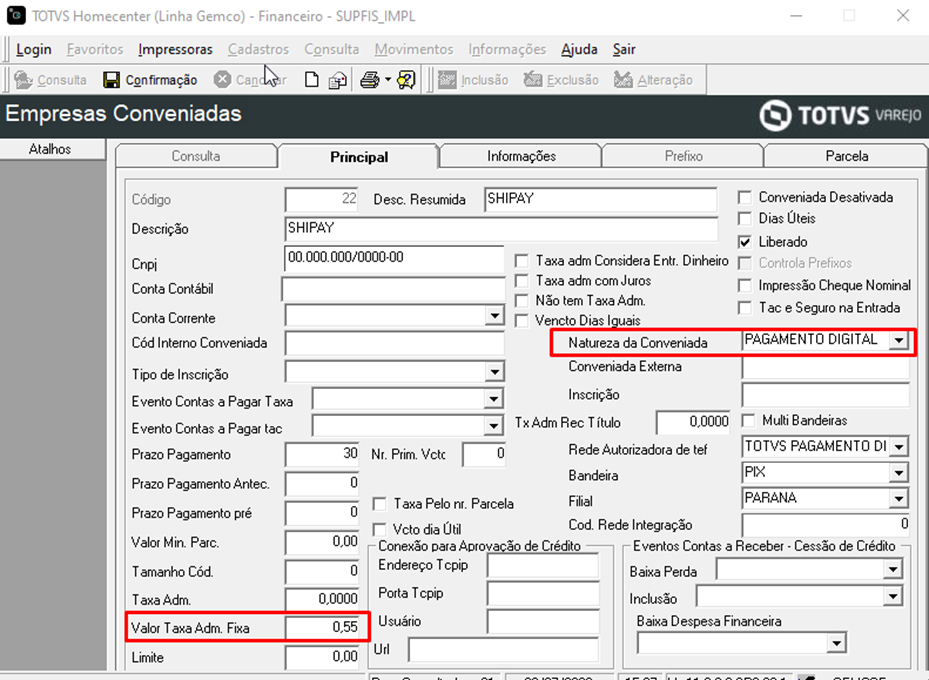This screenshot has width=929, height=680.
Task: Click the Cód Interno Conveniada field
Action: click(395, 344)
